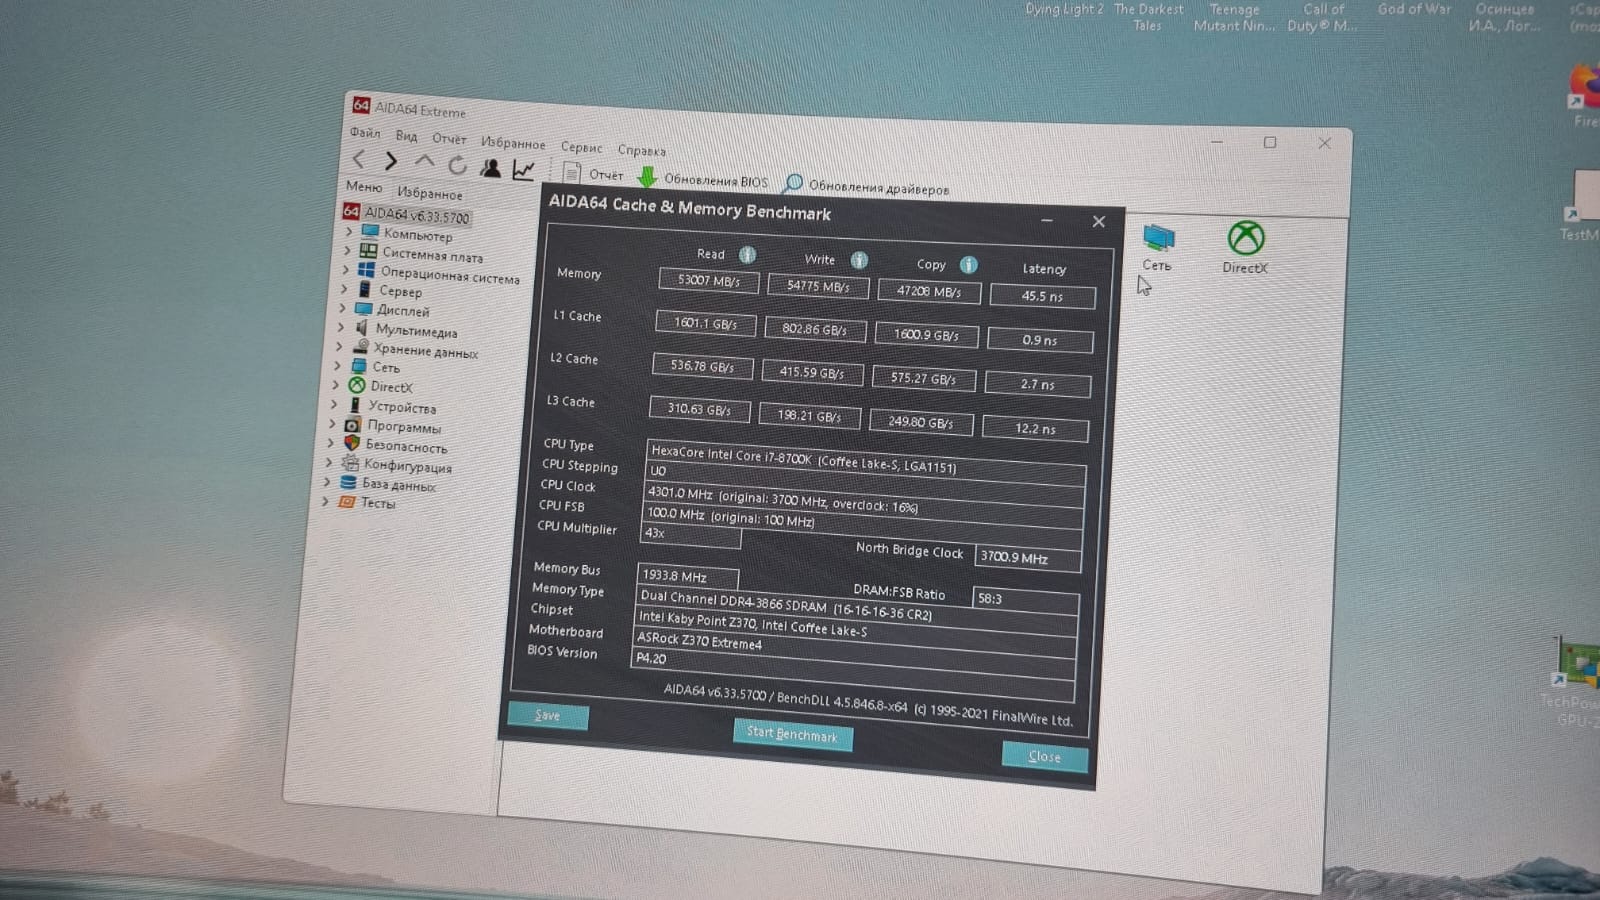This screenshot has width=1600, height=900.
Task: Select Операционная система in the tree
Action: (449, 275)
